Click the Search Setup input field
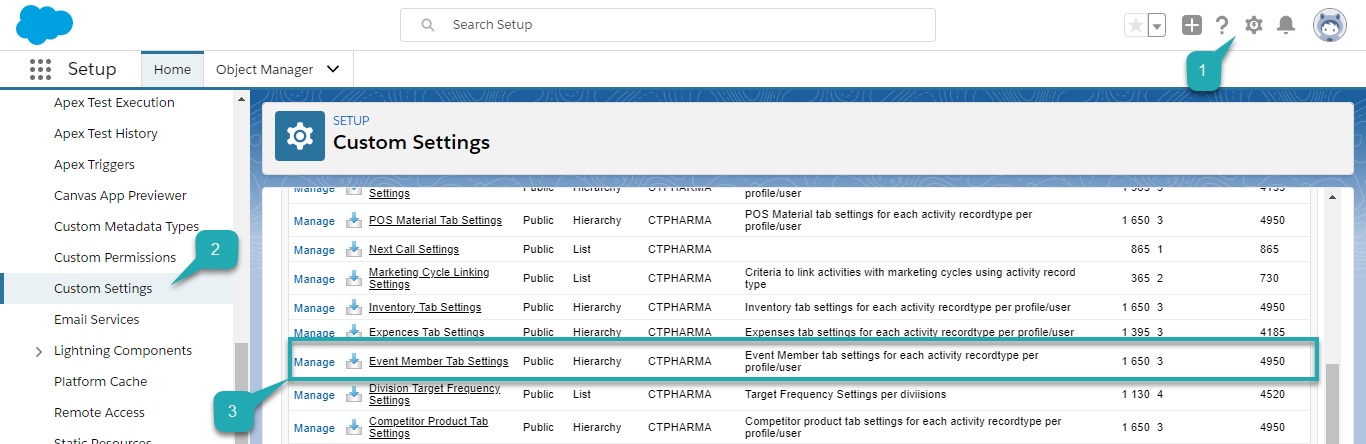 pyautogui.click(x=667, y=25)
